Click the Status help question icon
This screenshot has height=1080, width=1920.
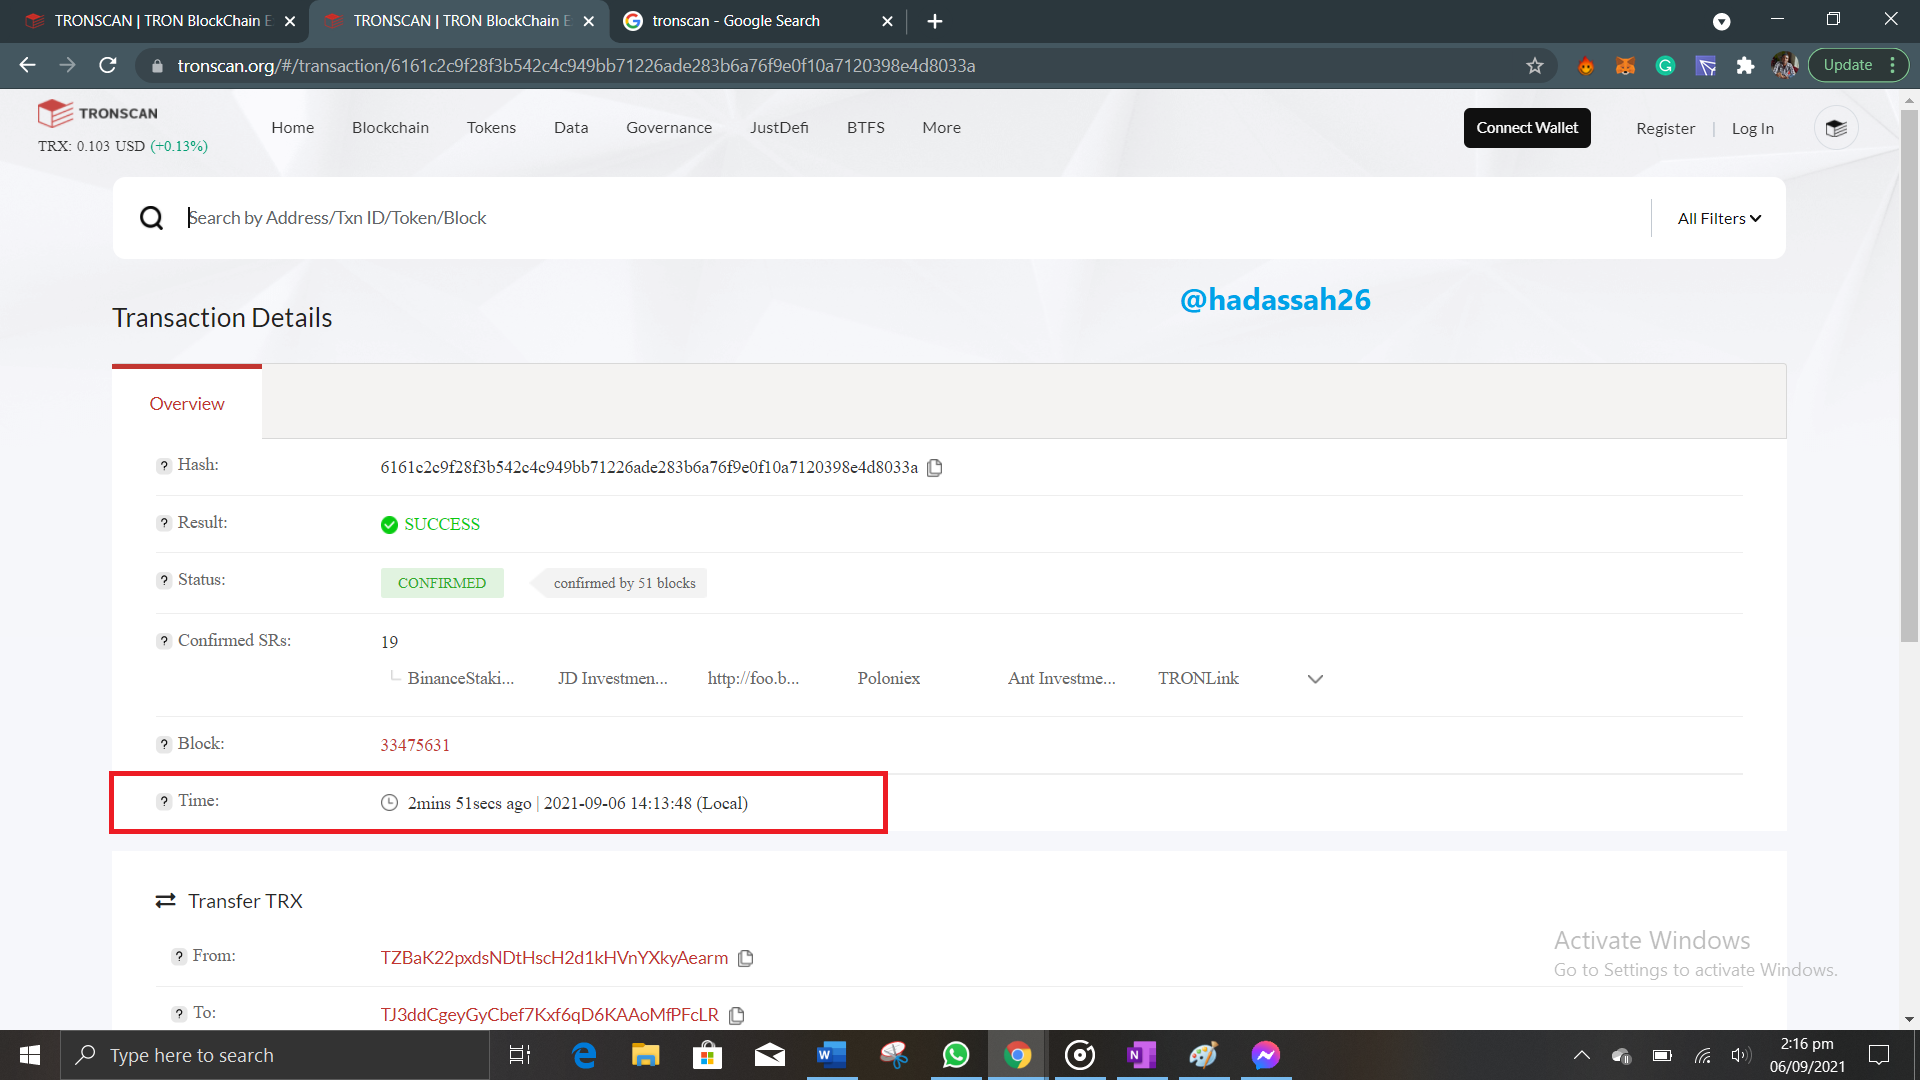coord(164,580)
